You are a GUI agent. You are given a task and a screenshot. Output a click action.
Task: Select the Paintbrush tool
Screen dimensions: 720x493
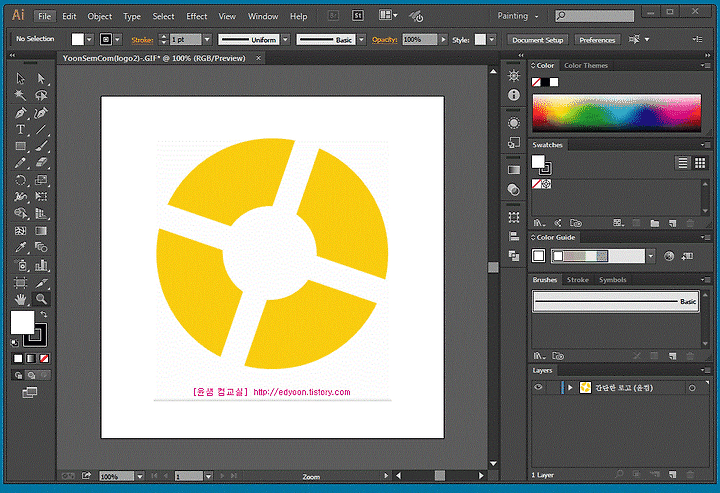41,146
